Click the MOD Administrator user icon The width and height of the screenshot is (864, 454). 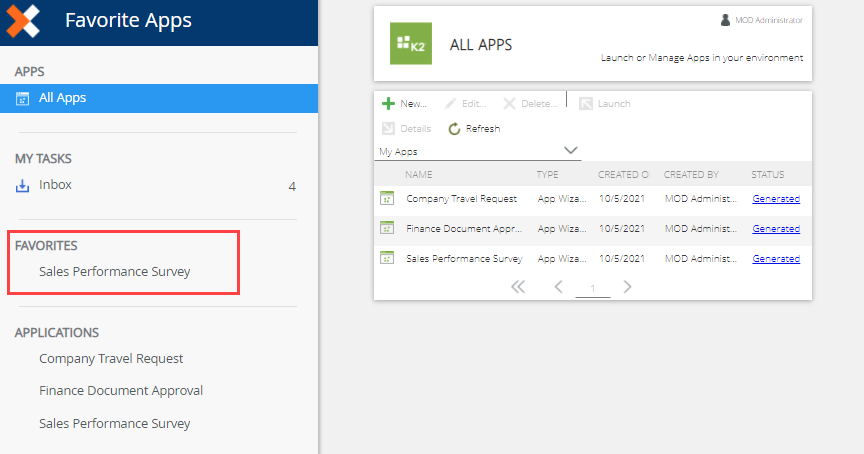pos(725,20)
